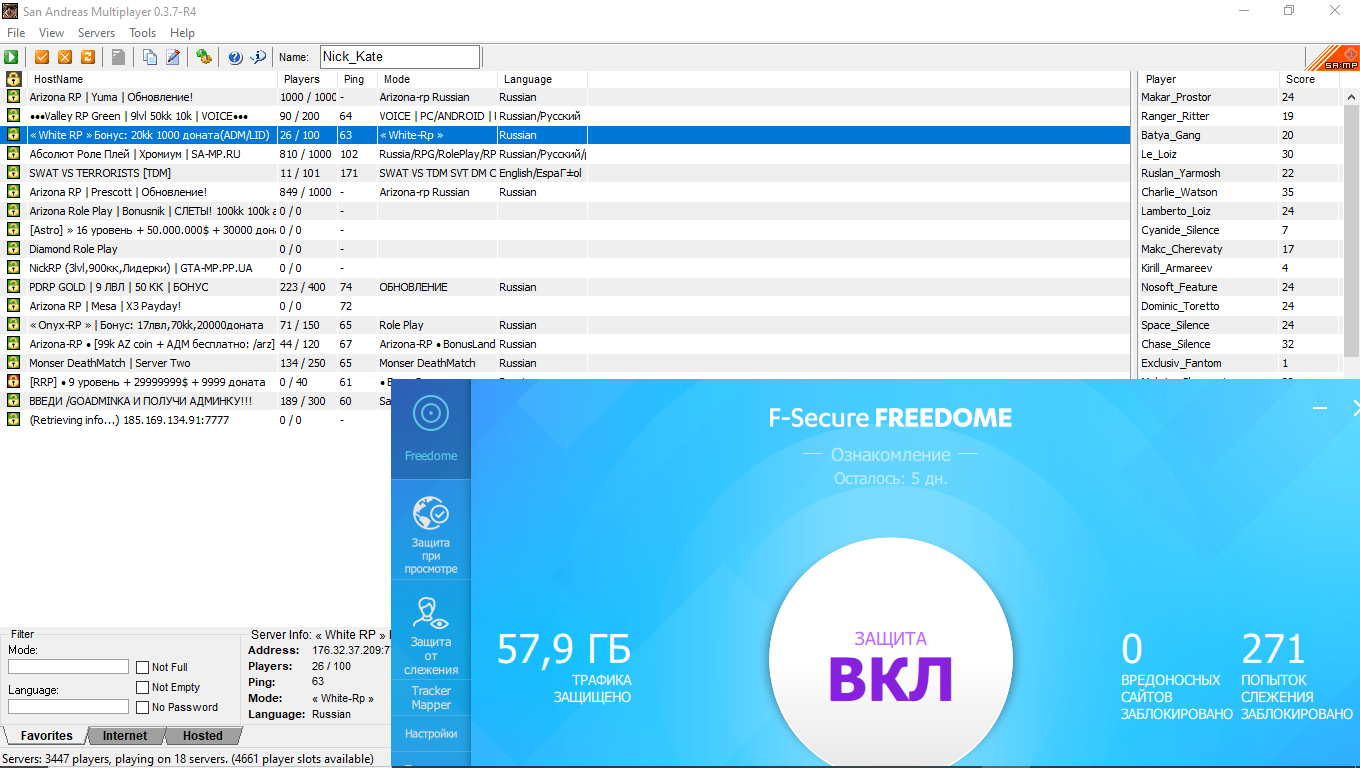This screenshot has height=768, width=1360.
Task: Click the orange Refresh Server icon
Action: point(88,57)
